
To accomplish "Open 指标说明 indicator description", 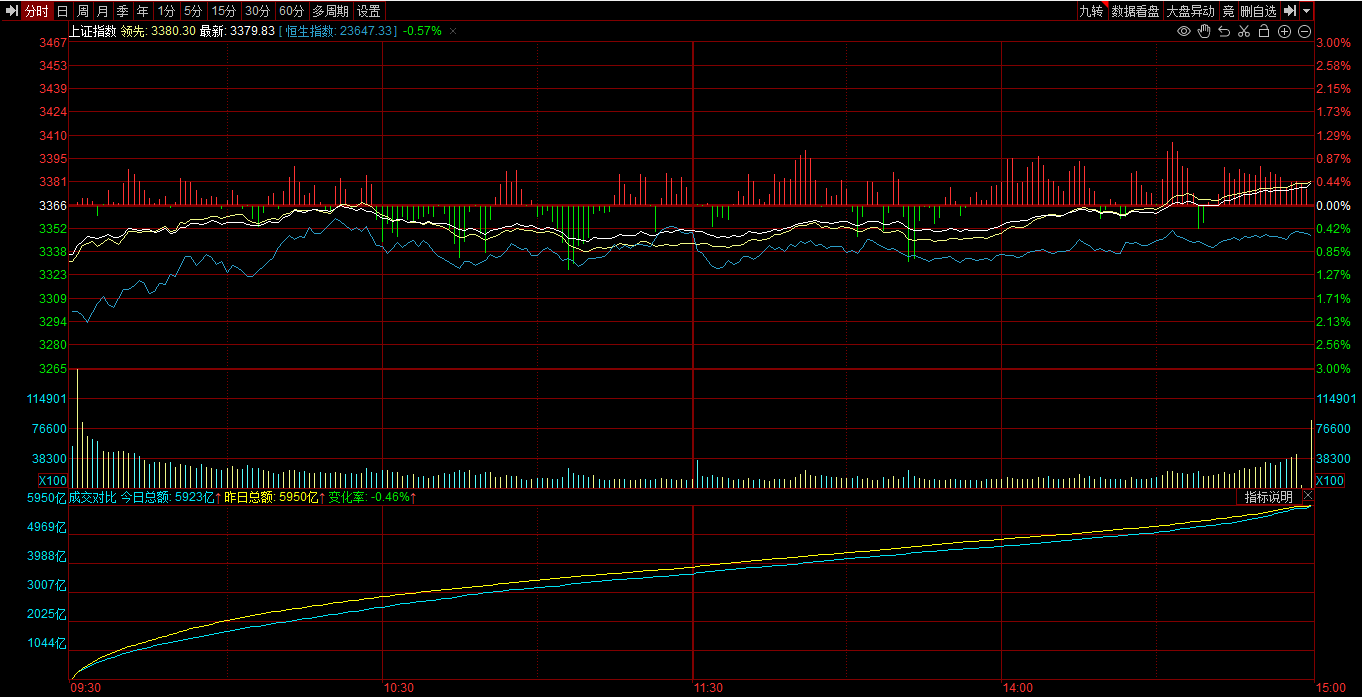I will (x=1269, y=497).
